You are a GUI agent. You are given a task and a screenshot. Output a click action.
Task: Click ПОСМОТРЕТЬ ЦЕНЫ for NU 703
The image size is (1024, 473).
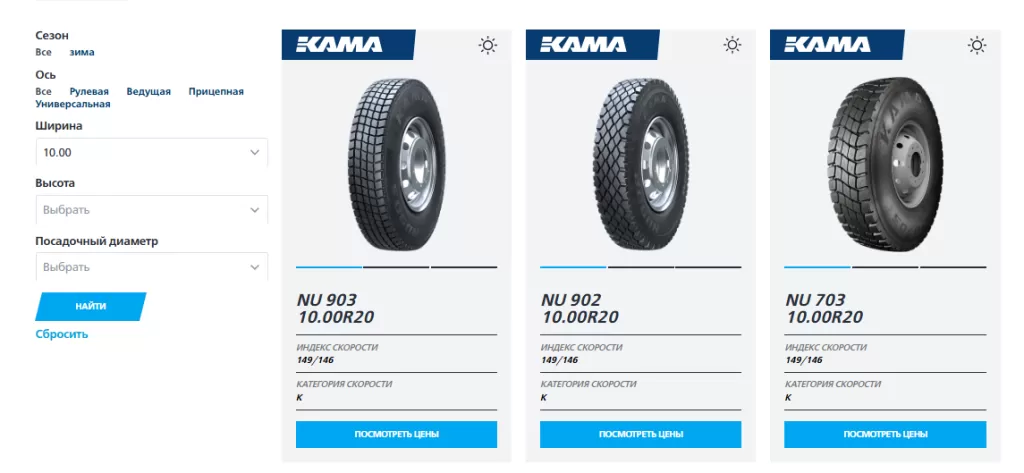[x=885, y=434]
